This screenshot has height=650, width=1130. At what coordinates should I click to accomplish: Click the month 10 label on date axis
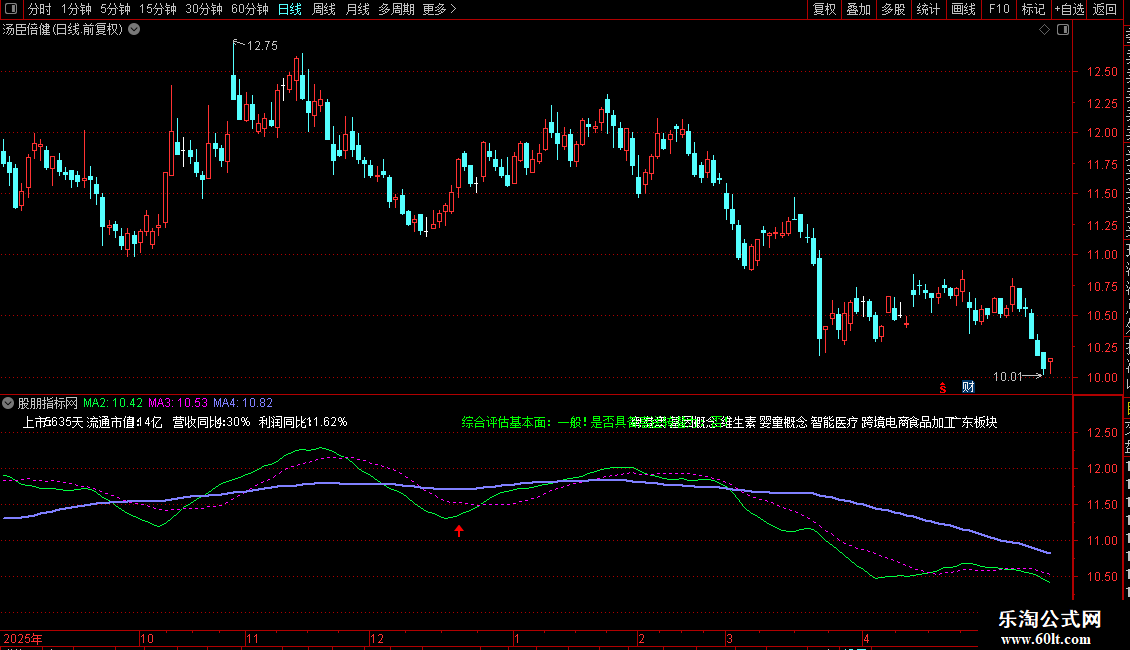146,638
